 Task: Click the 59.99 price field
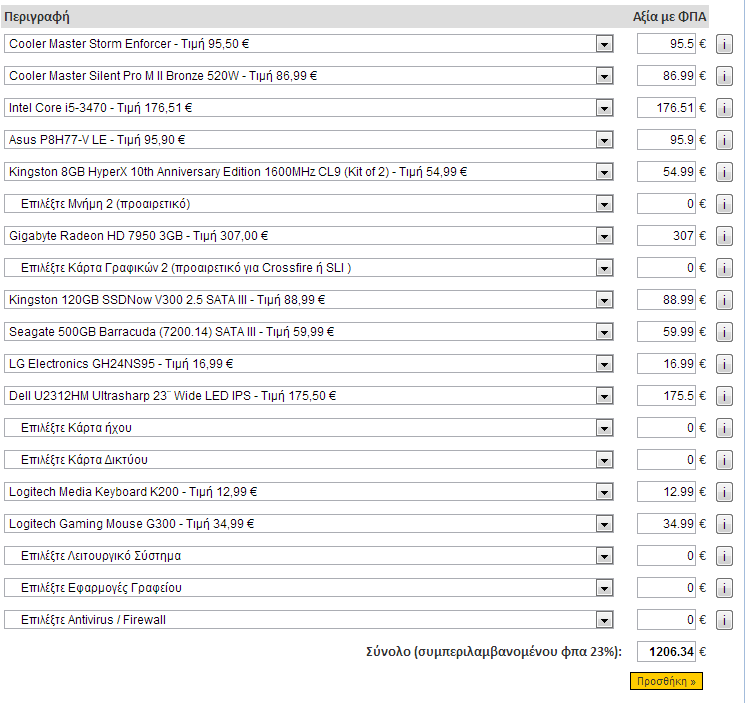pos(666,332)
